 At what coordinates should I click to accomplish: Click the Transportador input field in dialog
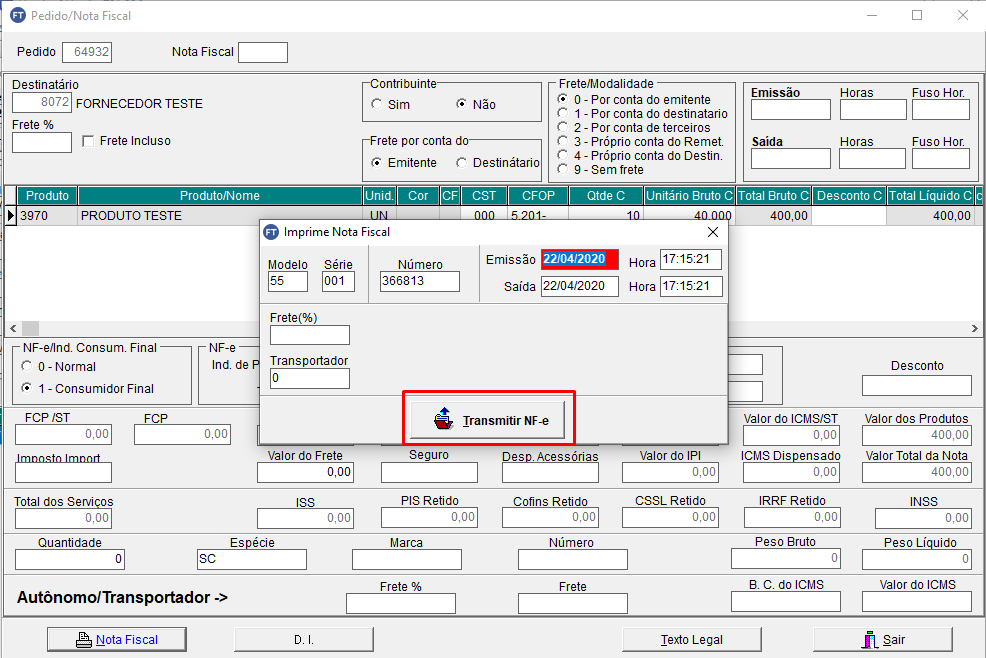click(x=309, y=379)
